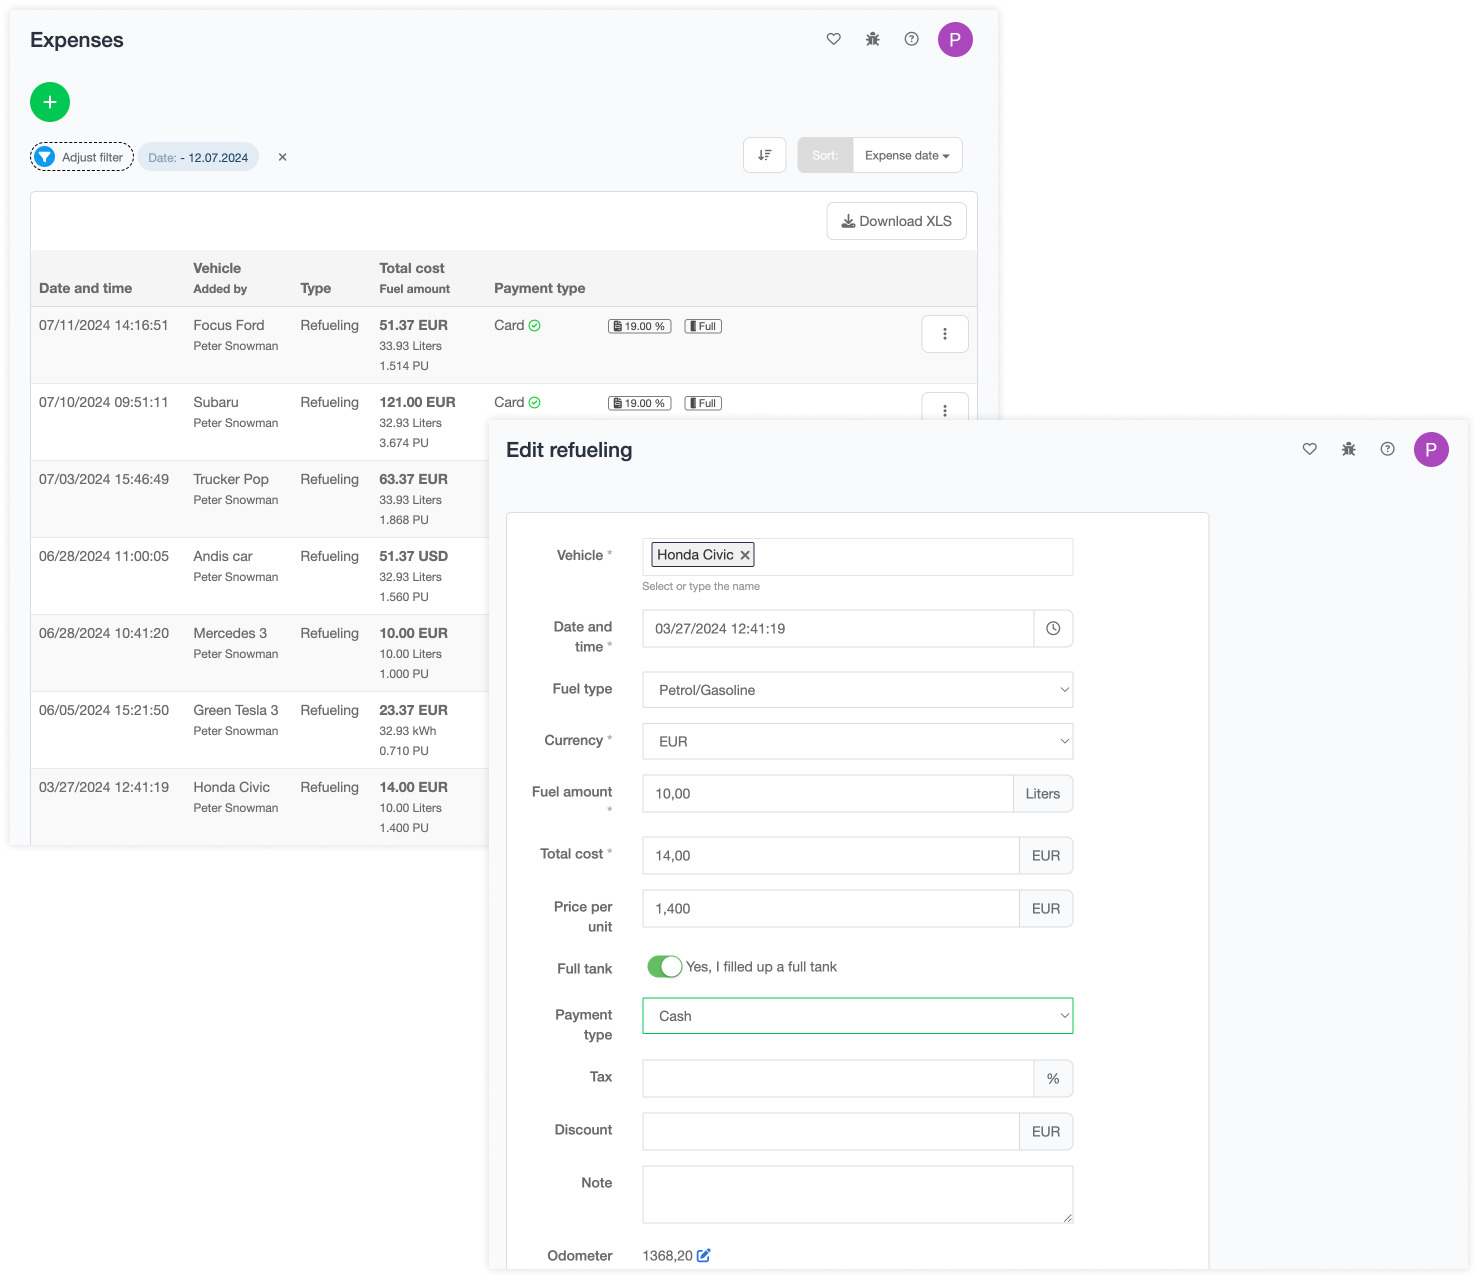Click 51.37 USD total cost value
Image resolution: width=1478 pixels, height=1279 pixels.
pyautogui.click(x=414, y=556)
